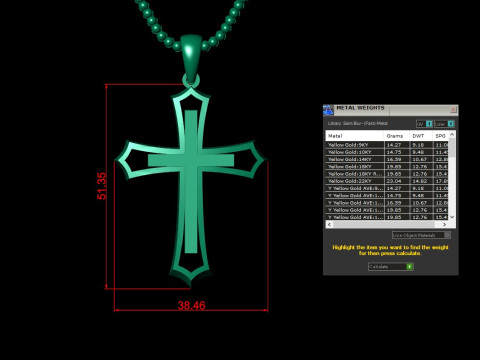
Task: Select the Yellow Gold:9KY row
Action: pyautogui.click(x=387, y=145)
